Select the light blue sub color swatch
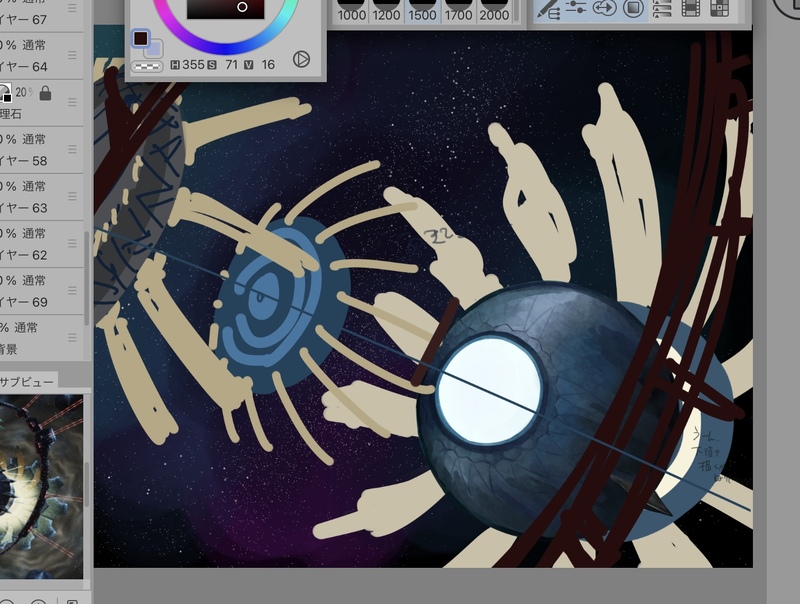 (x=154, y=49)
